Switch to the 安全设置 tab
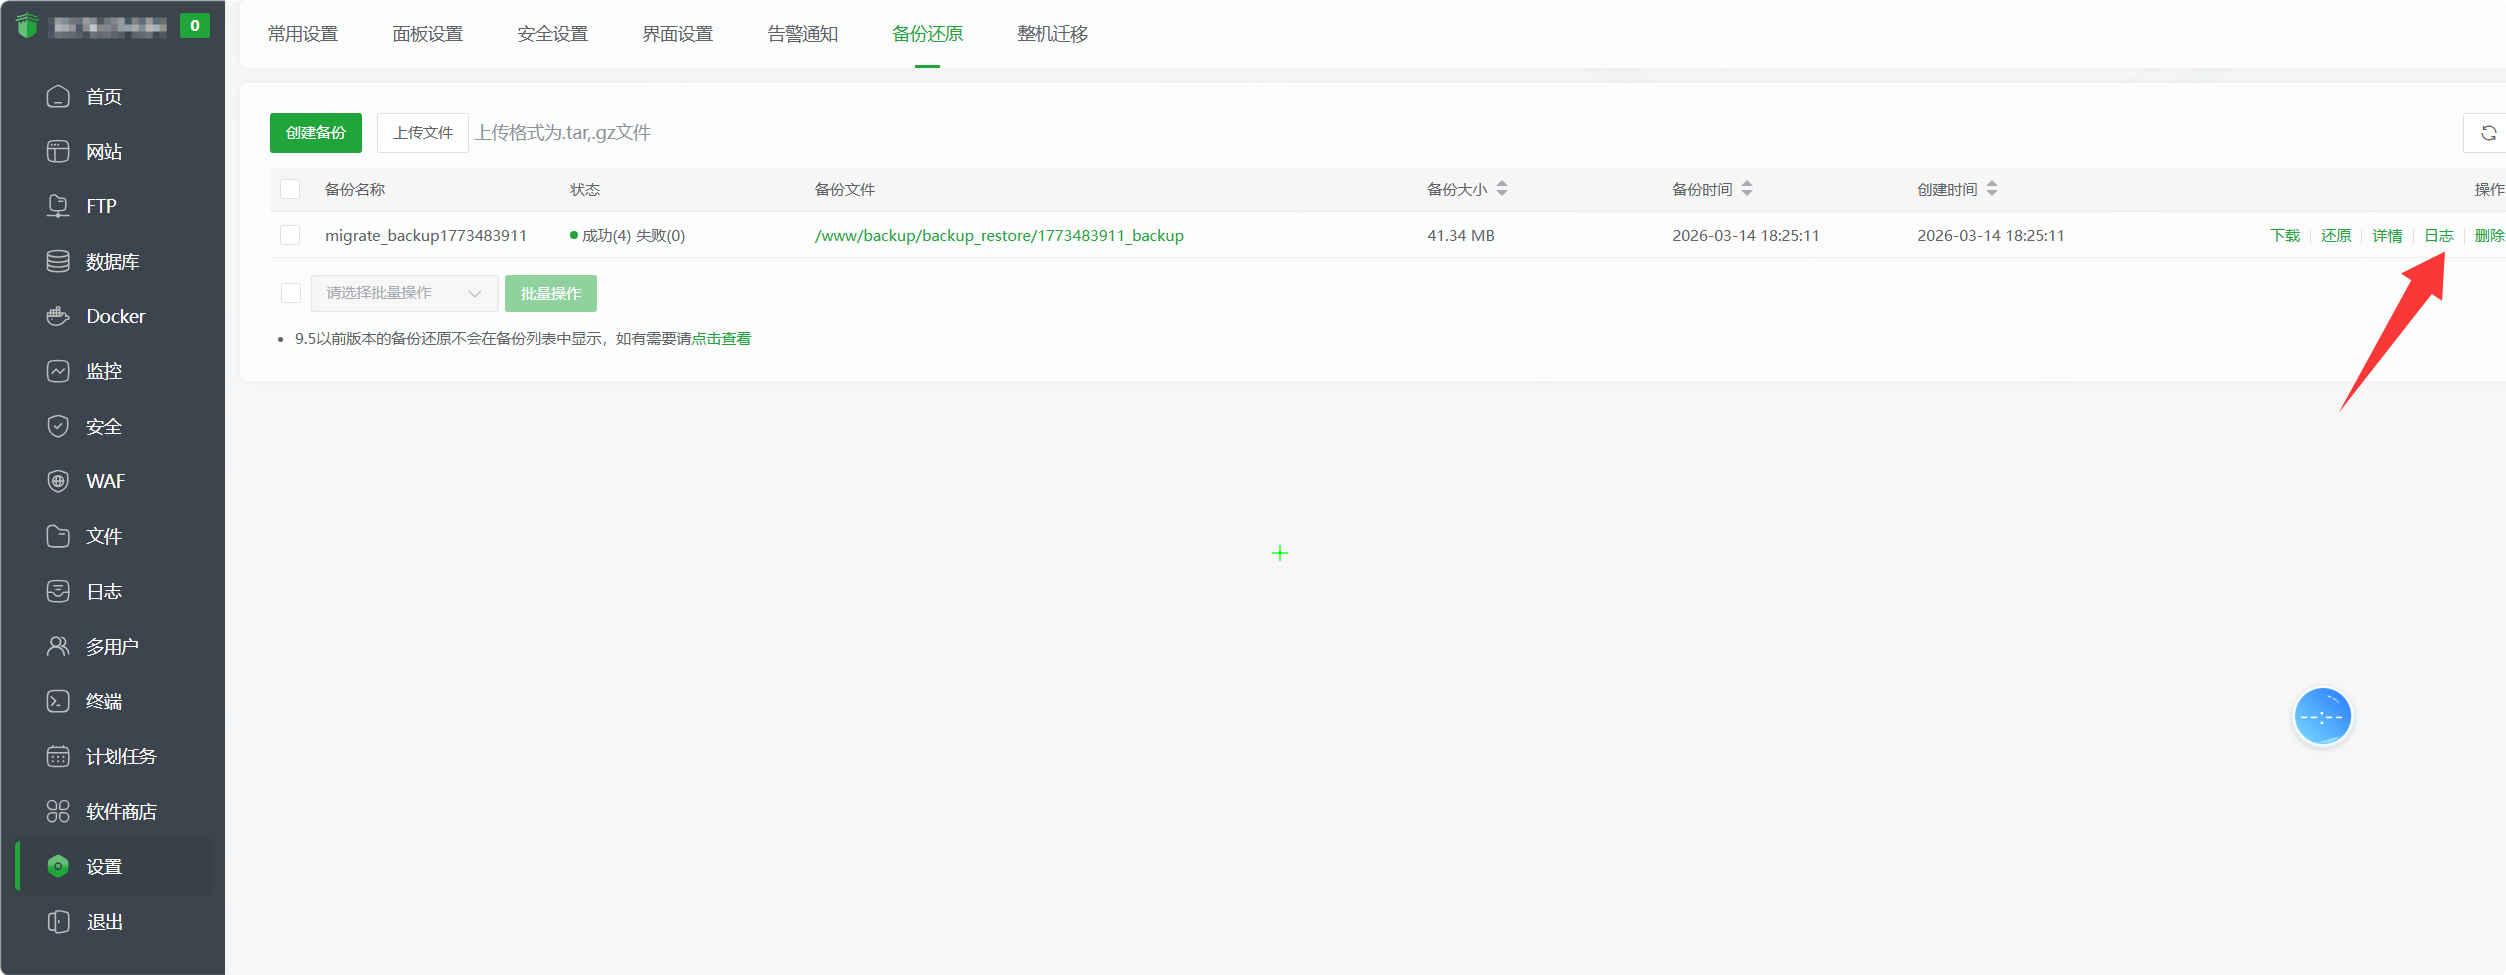 (x=552, y=34)
